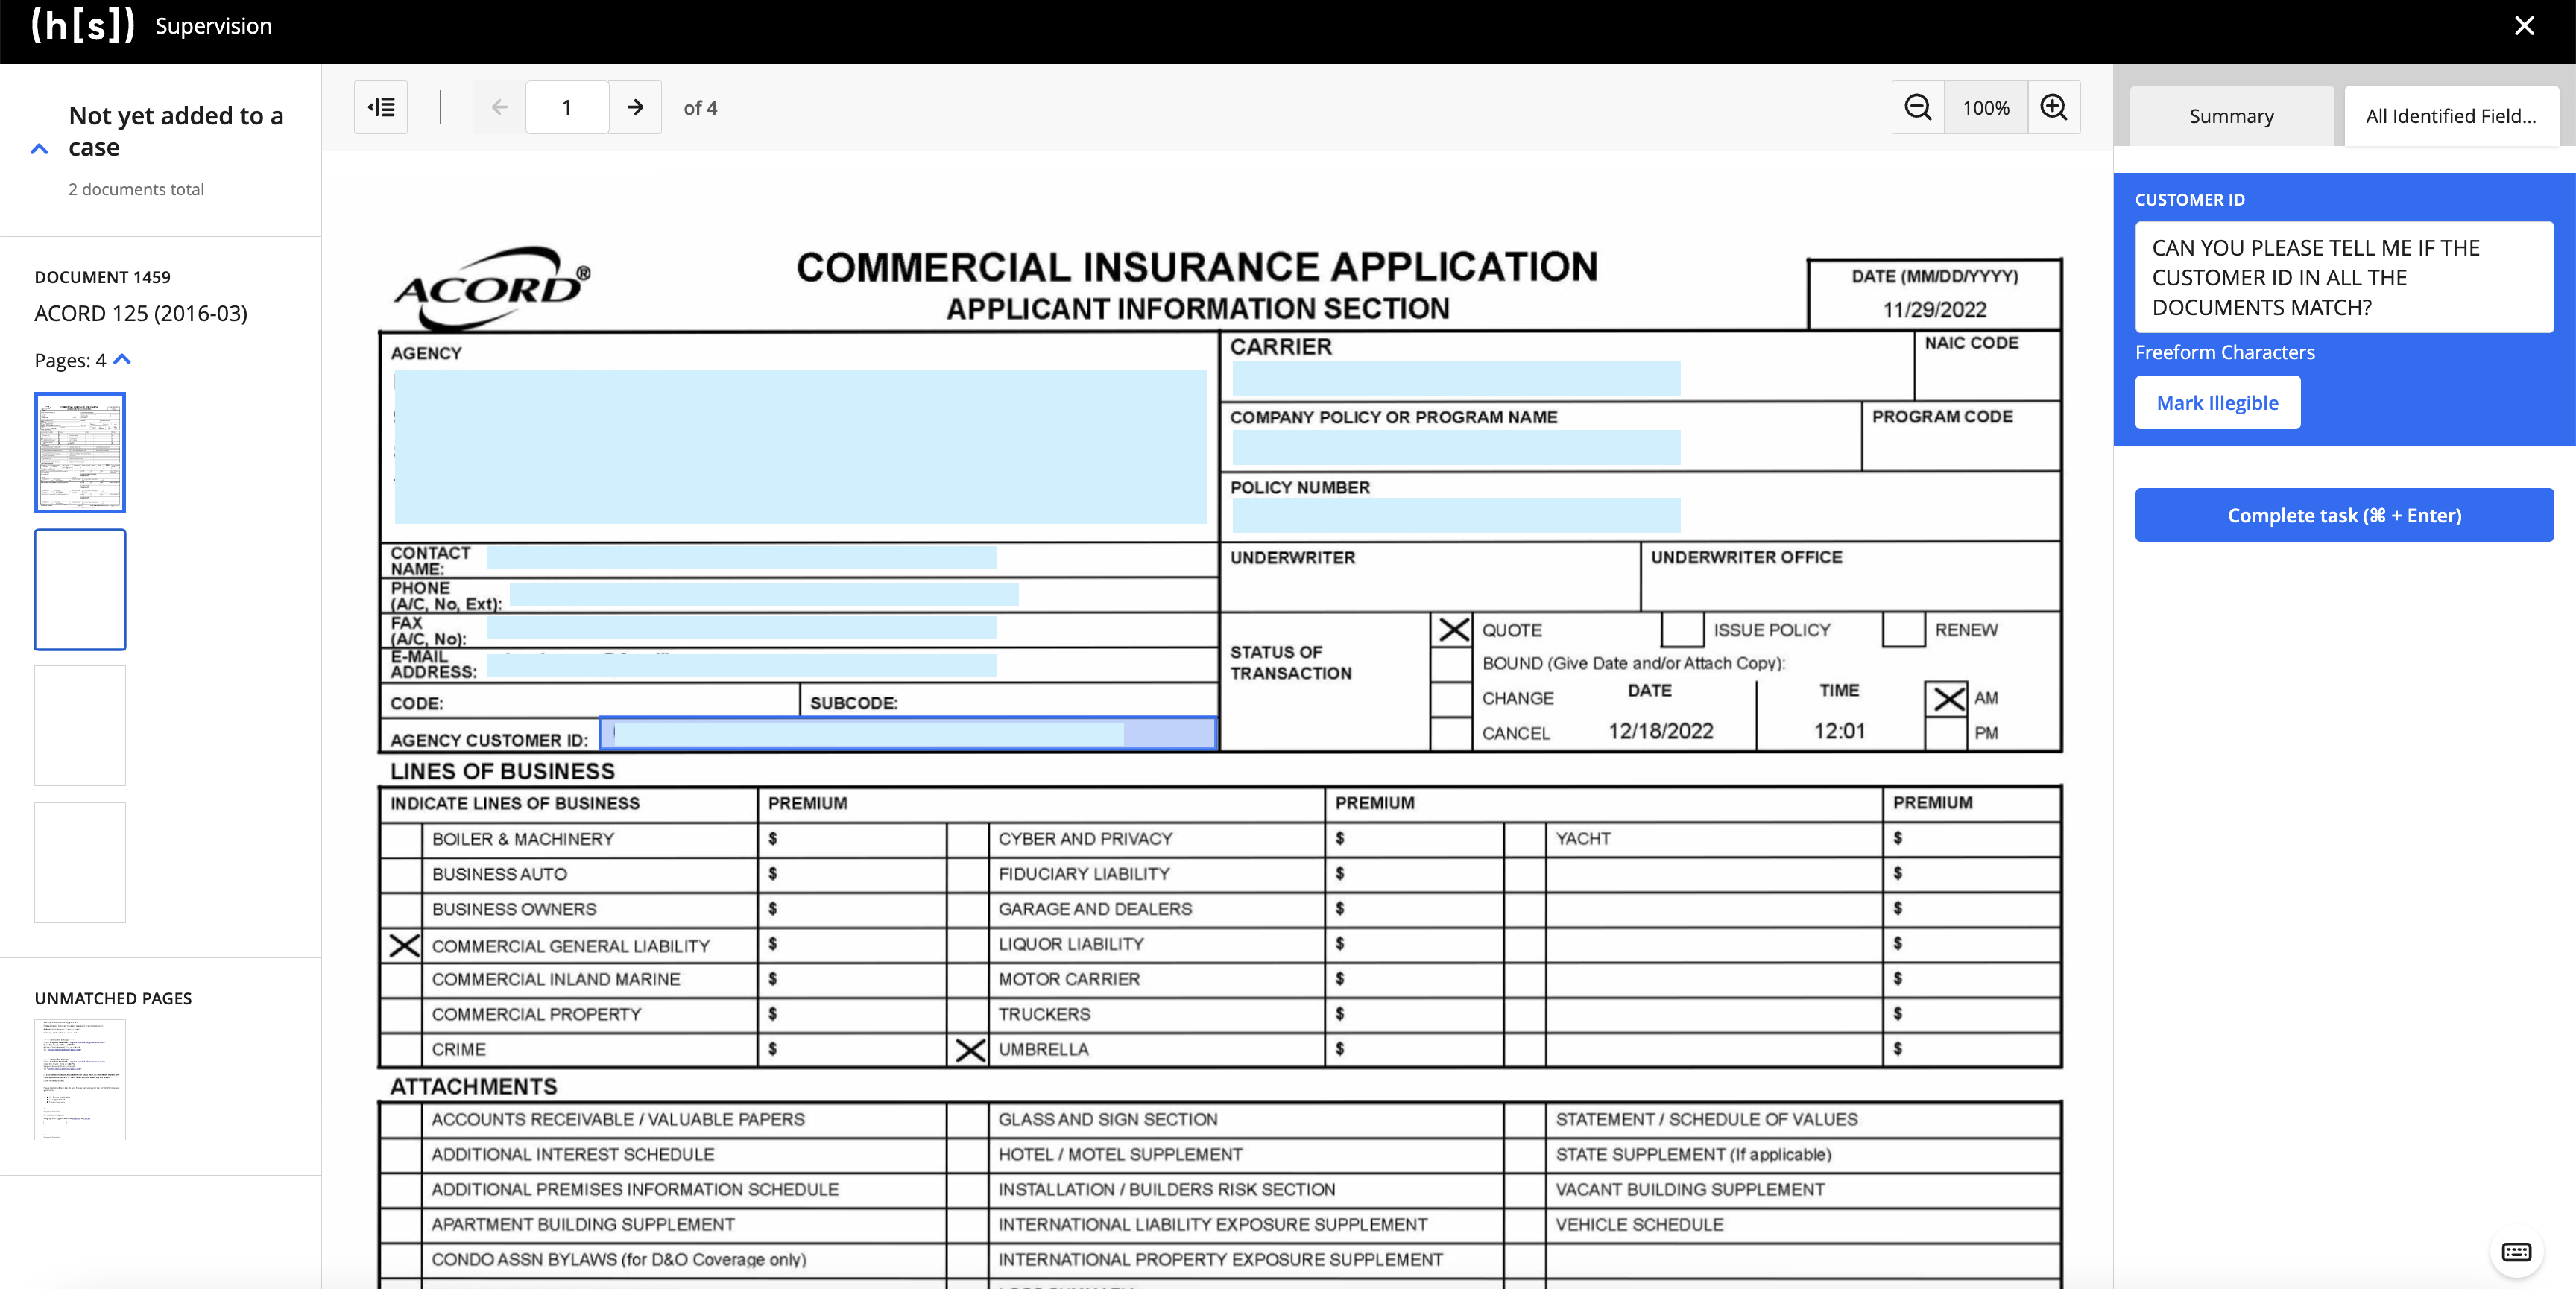Image resolution: width=2576 pixels, height=1289 pixels.
Task: Go to previous page arrow
Action: pos(499,107)
